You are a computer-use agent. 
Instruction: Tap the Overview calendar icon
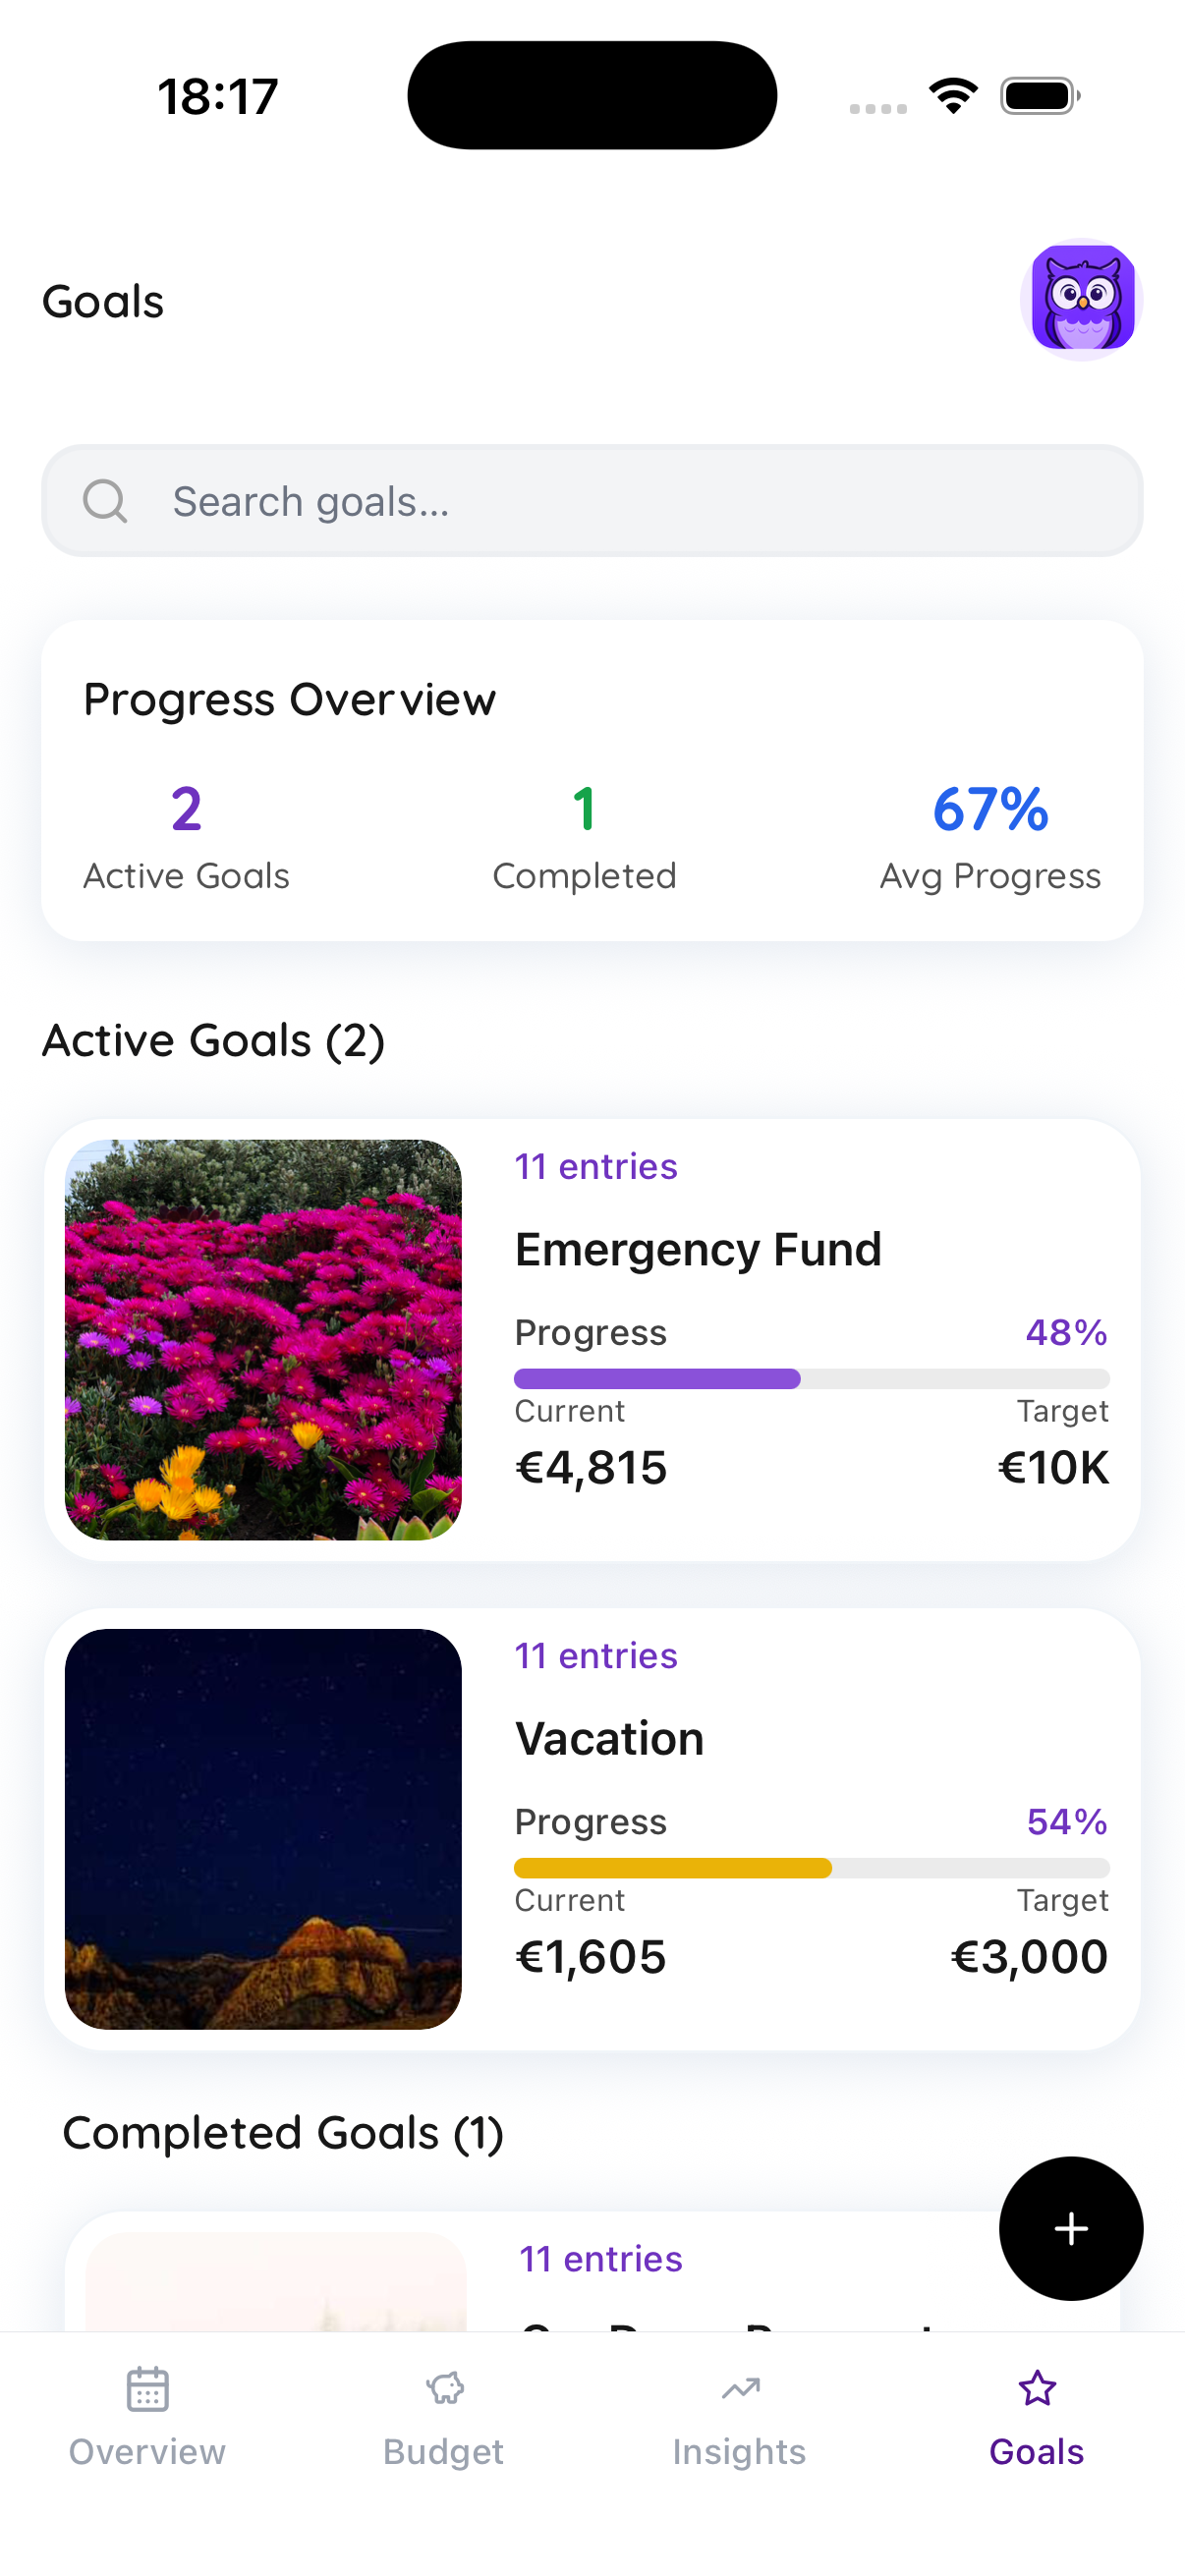click(147, 2389)
